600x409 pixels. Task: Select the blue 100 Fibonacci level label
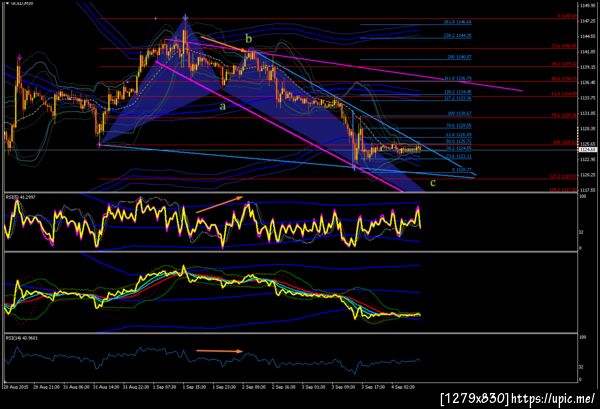point(460,114)
